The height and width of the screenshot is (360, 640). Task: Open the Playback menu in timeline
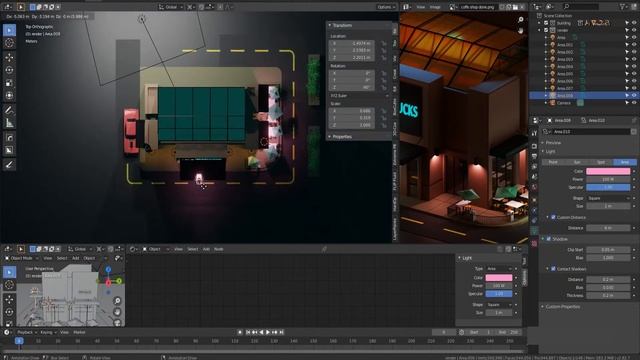pyautogui.click(x=26, y=332)
